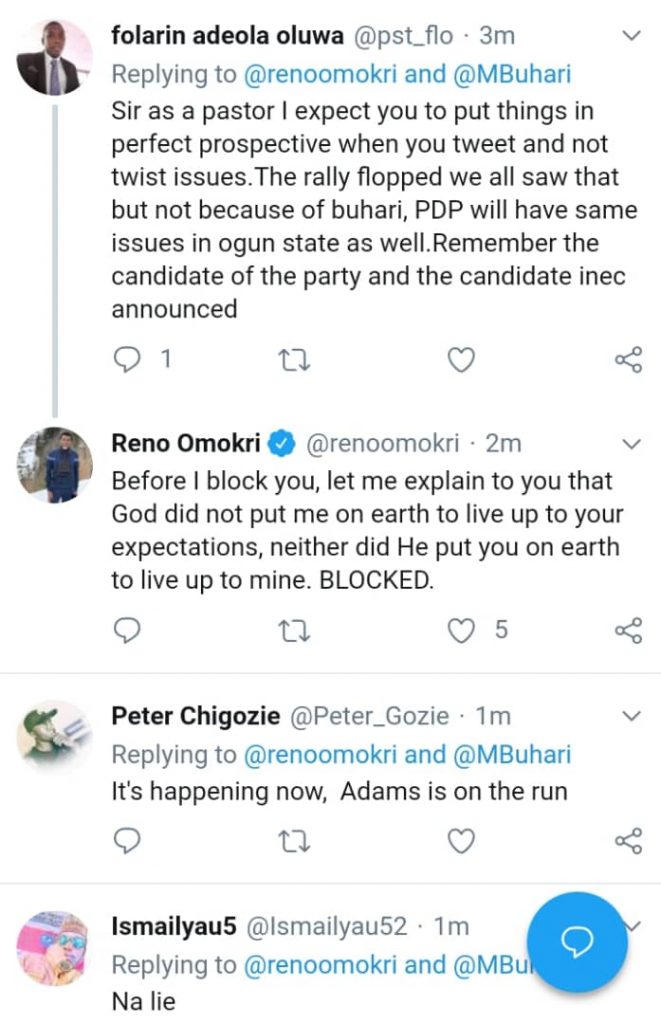Like Peter Chigozie's tweet
The width and height of the screenshot is (661, 1024).
(460, 842)
